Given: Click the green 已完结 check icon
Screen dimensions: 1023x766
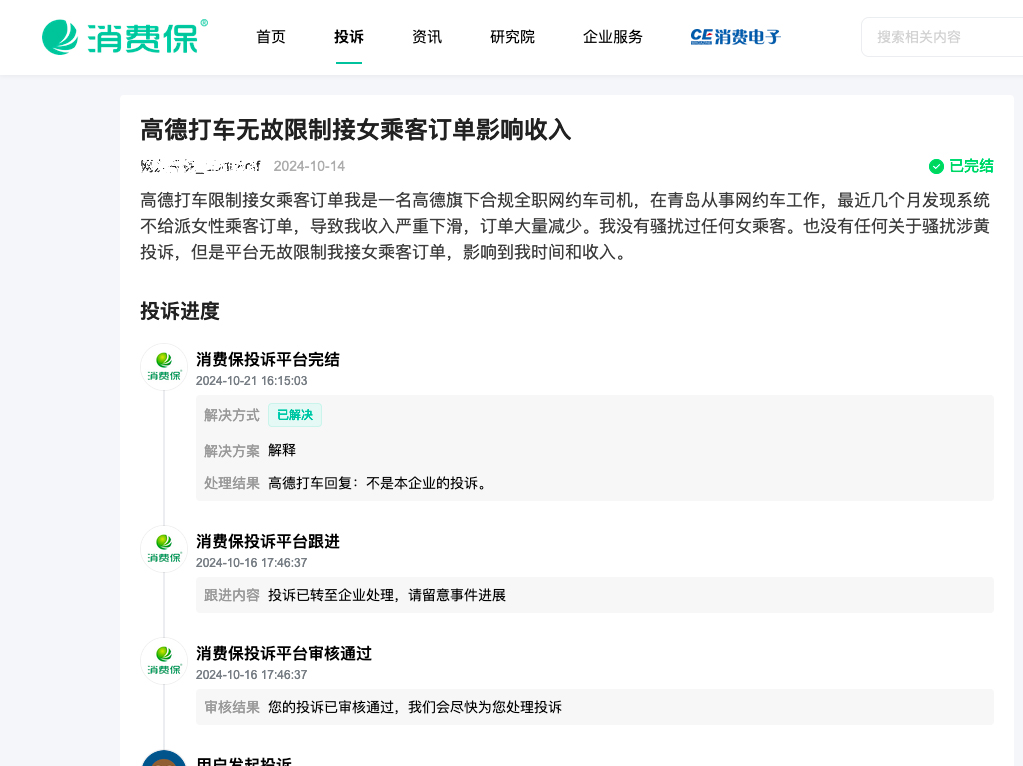Looking at the screenshot, I should point(936,166).
